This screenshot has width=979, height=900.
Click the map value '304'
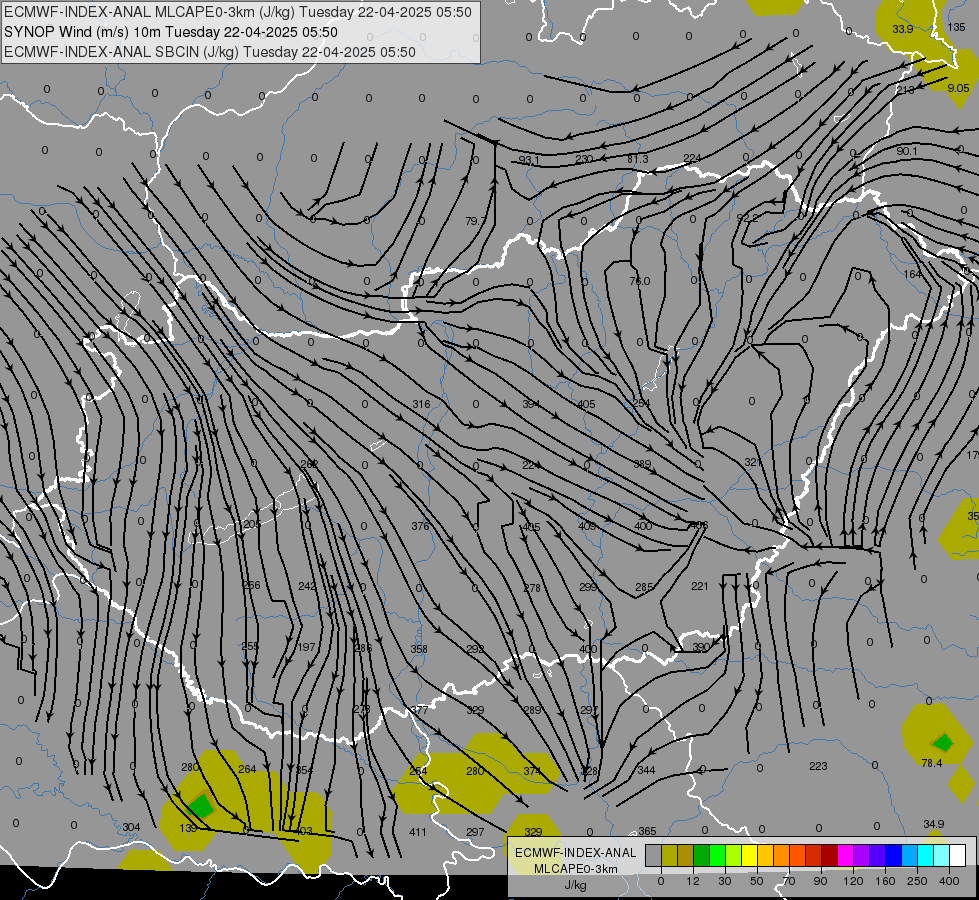point(131,827)
